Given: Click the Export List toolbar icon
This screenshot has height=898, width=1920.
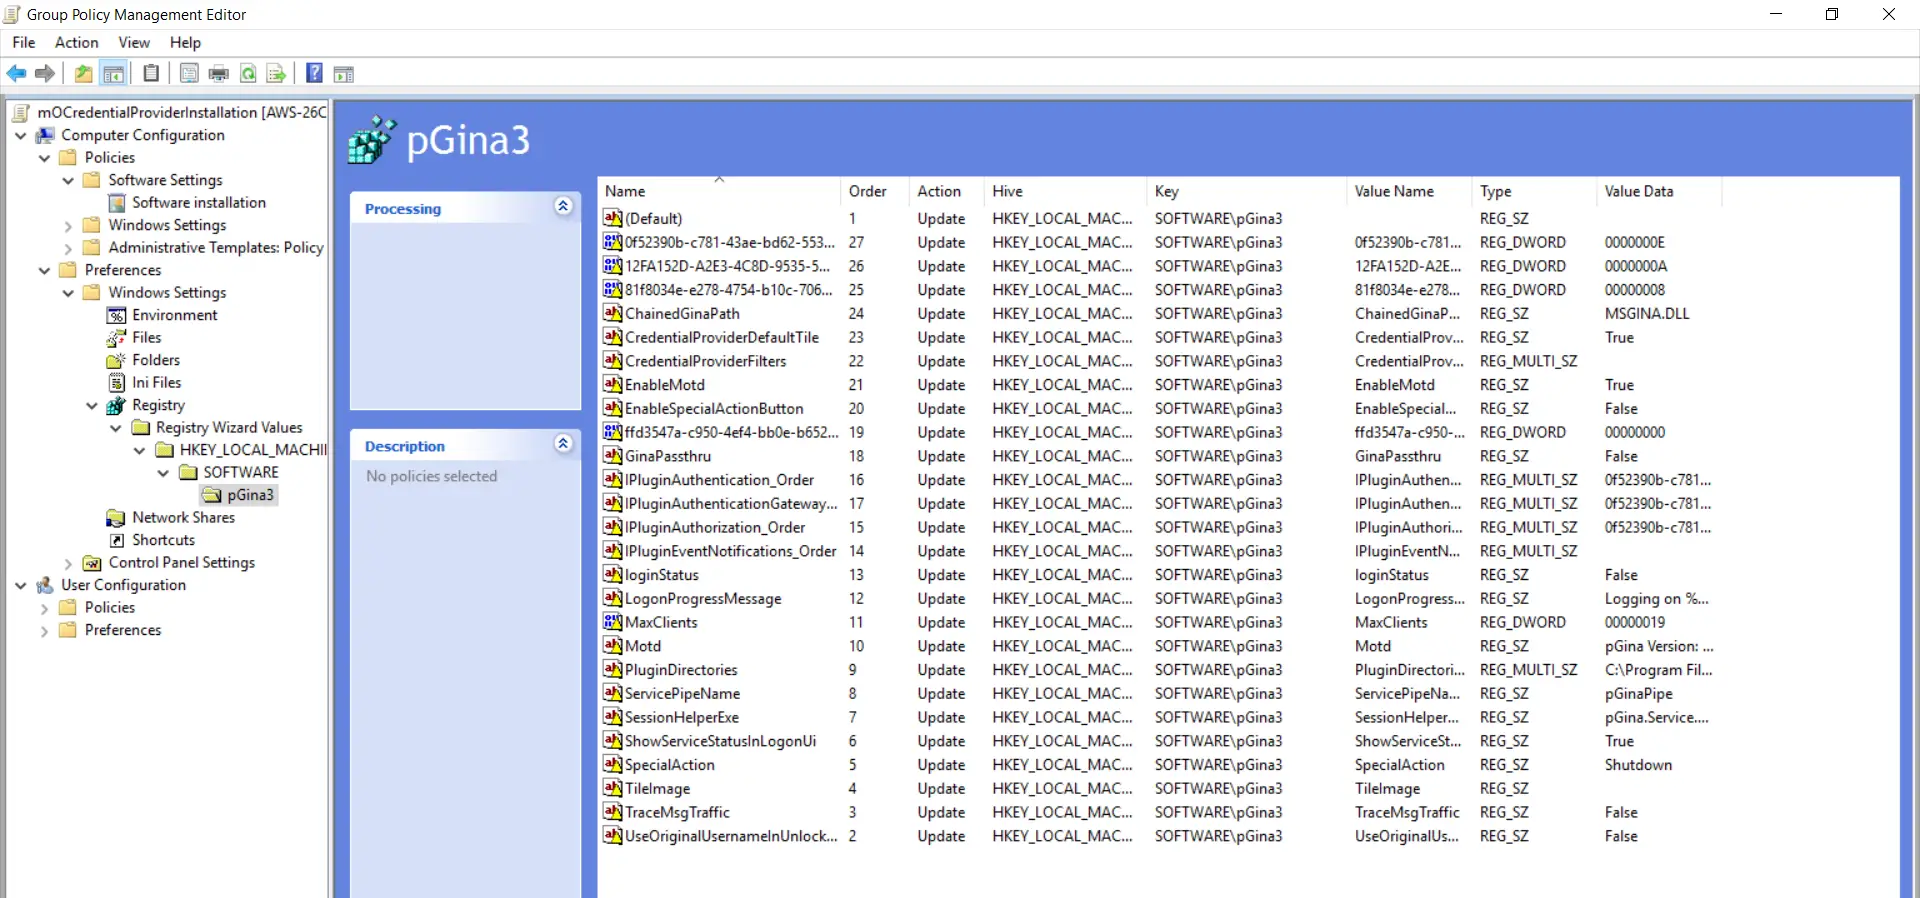Looking at the screenshot, I should point(277,73).
